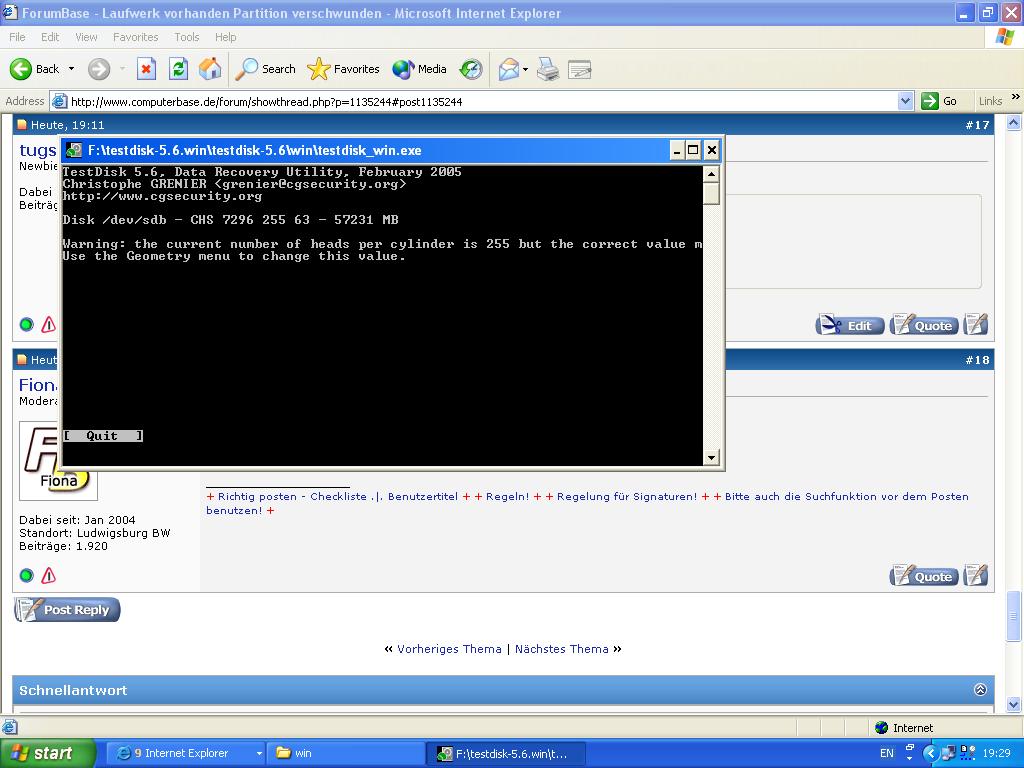Viewport: 1024px width, 768px height.
Task: Open the Forward button history dropdown arrow
Action: [x=122, y=69]
